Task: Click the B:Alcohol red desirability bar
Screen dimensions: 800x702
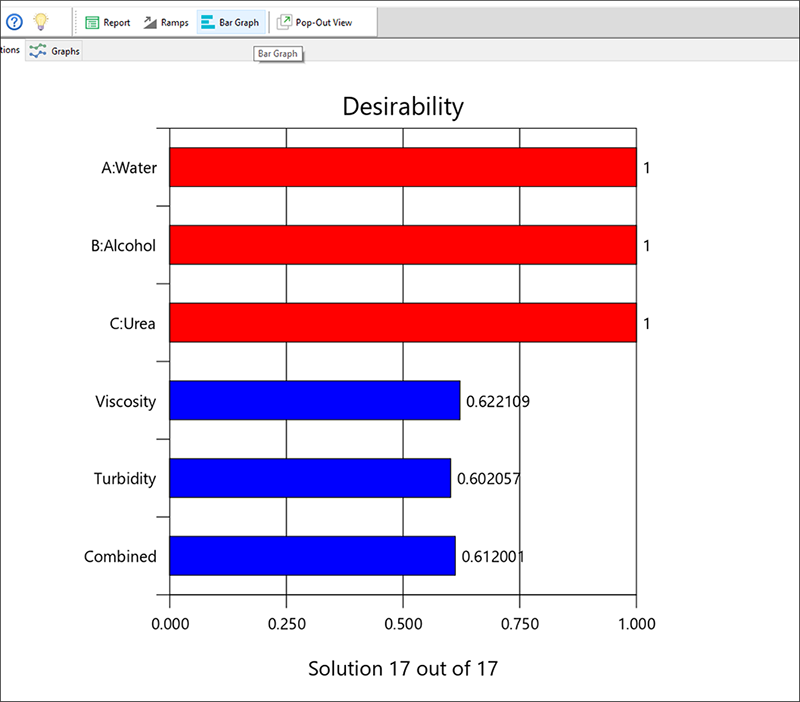Action: tap(403, 245)
